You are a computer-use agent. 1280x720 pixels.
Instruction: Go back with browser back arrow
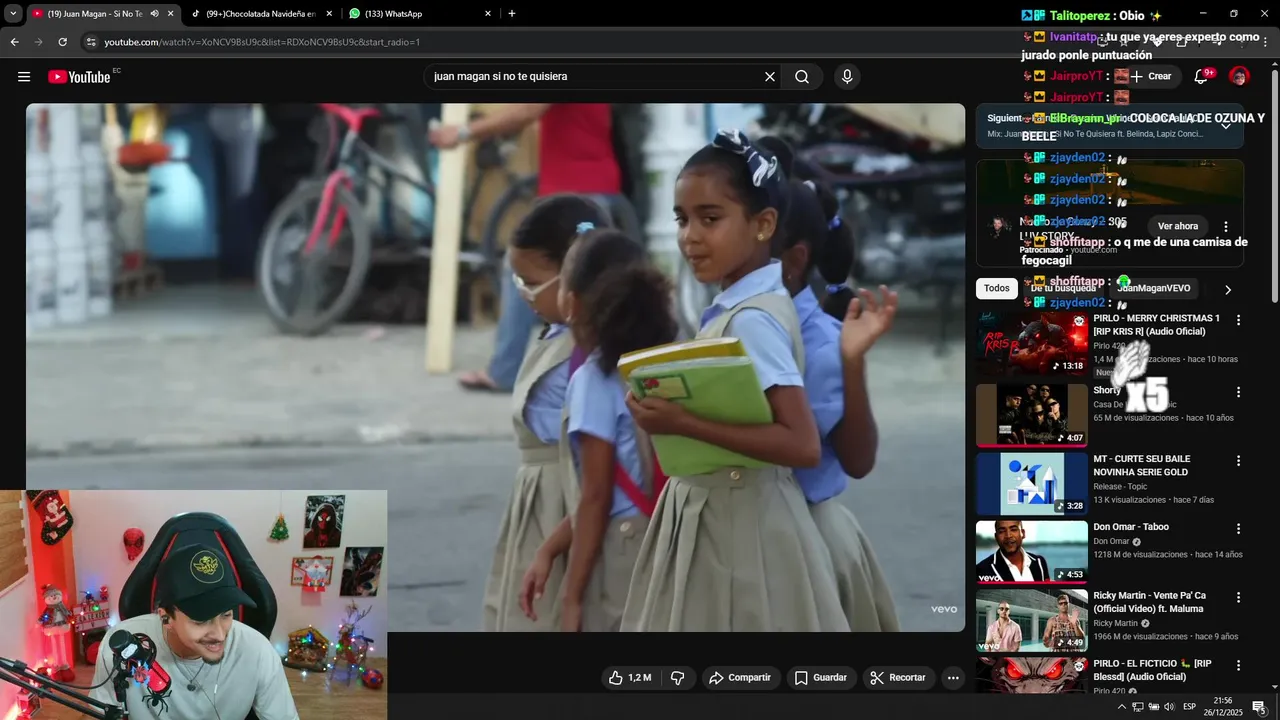pyautogui.click(x=14, y=42)
